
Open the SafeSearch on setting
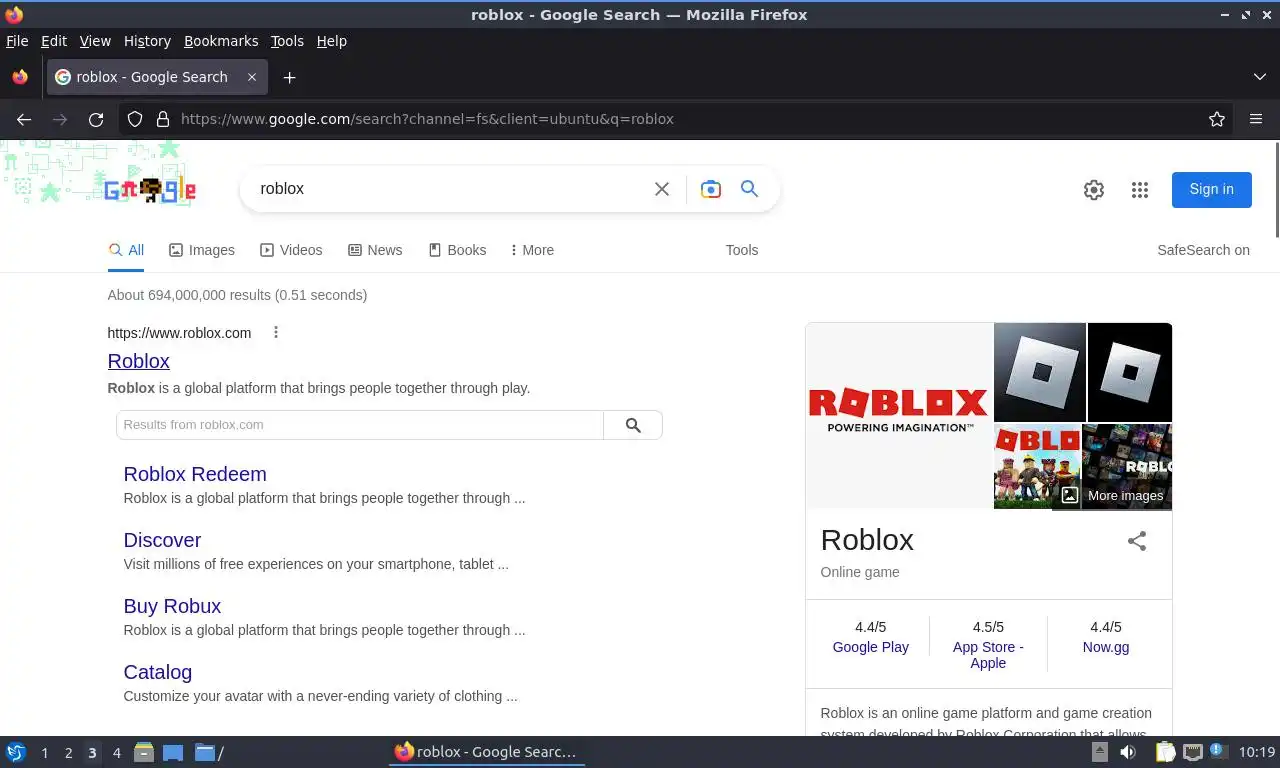coord(1203,250)
